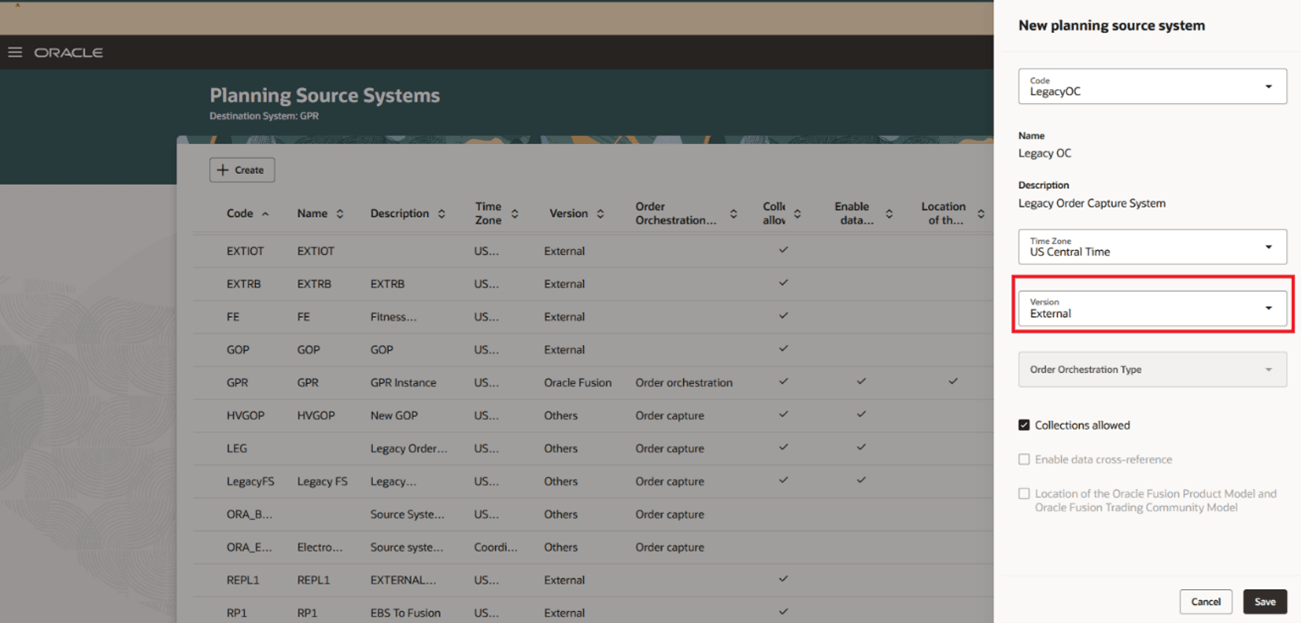
Task: Enable the data cross-reference checkbox
Action: [1024, 458]
